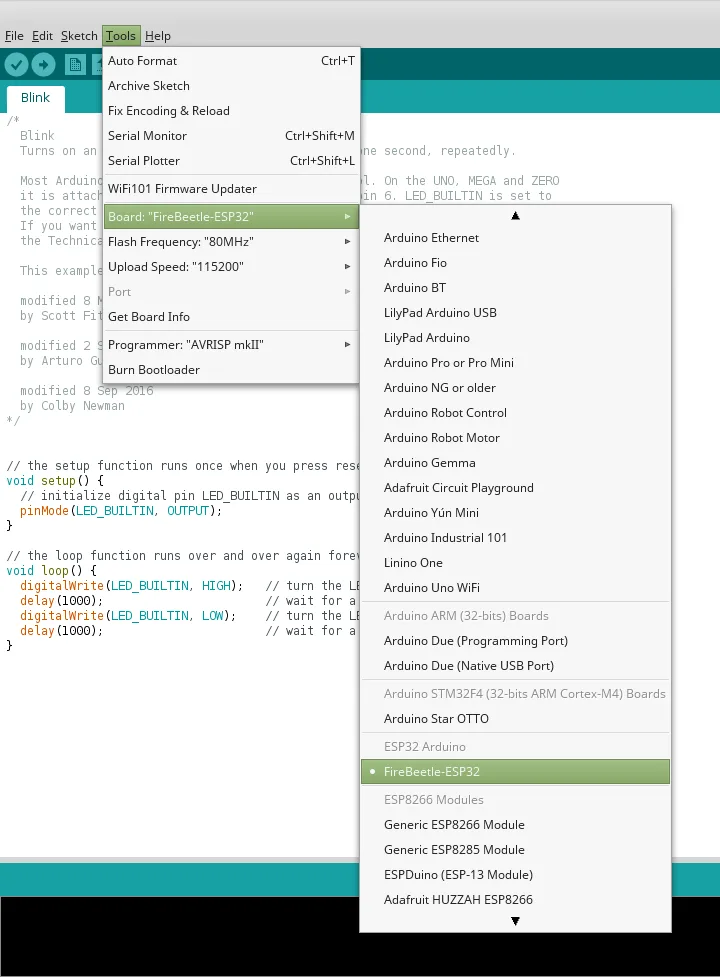Image resolution: width=720 pixels, height=977 pixels.
Task: Select Arduino BT board
Action: pos(515,288)
